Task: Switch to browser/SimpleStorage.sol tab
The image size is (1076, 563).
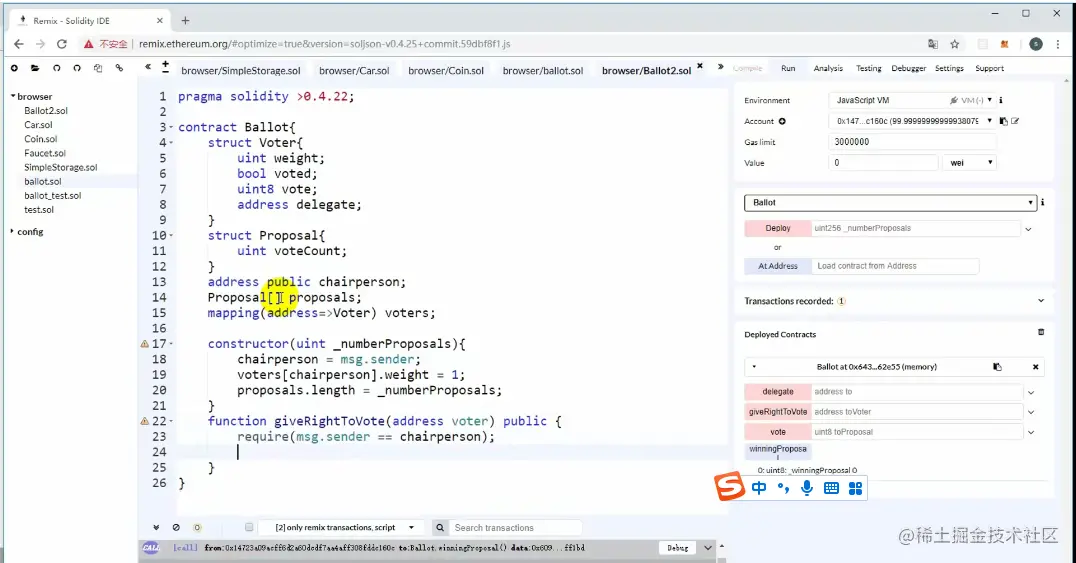Action: [241, 70]
